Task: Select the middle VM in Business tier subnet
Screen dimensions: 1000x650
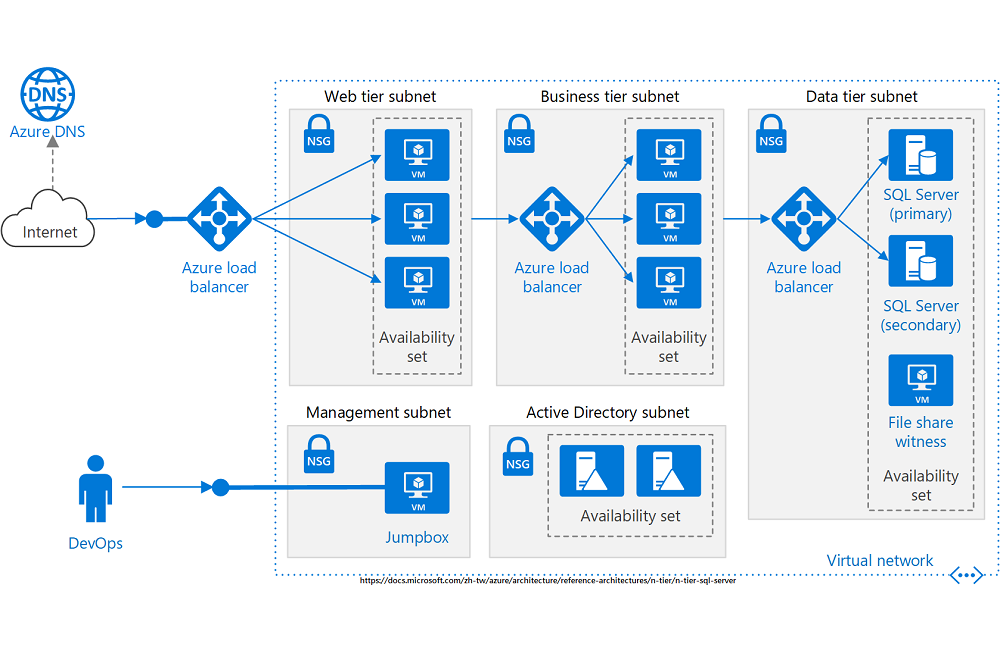Action: (x=669, y=219)
